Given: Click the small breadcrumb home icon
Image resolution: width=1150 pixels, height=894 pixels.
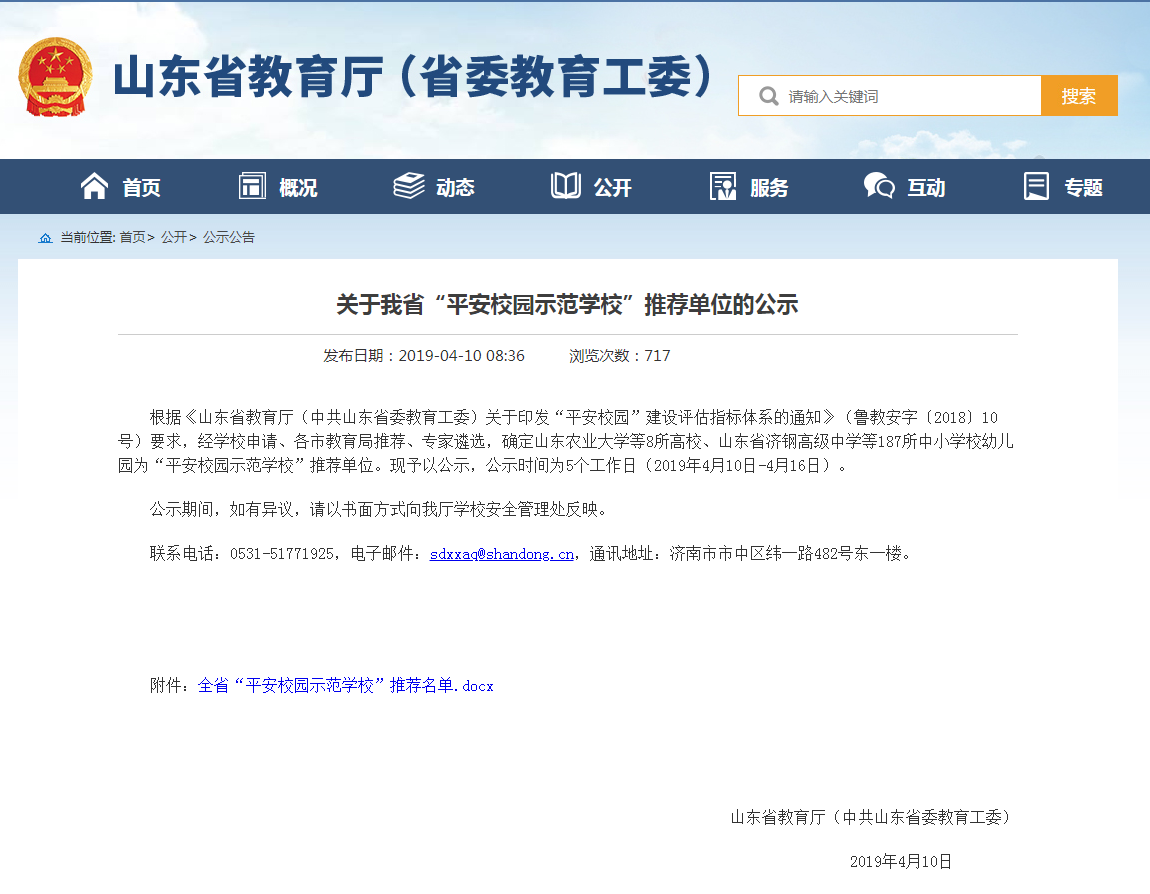Looking at the screenshot, I should (x=45, y=238).
